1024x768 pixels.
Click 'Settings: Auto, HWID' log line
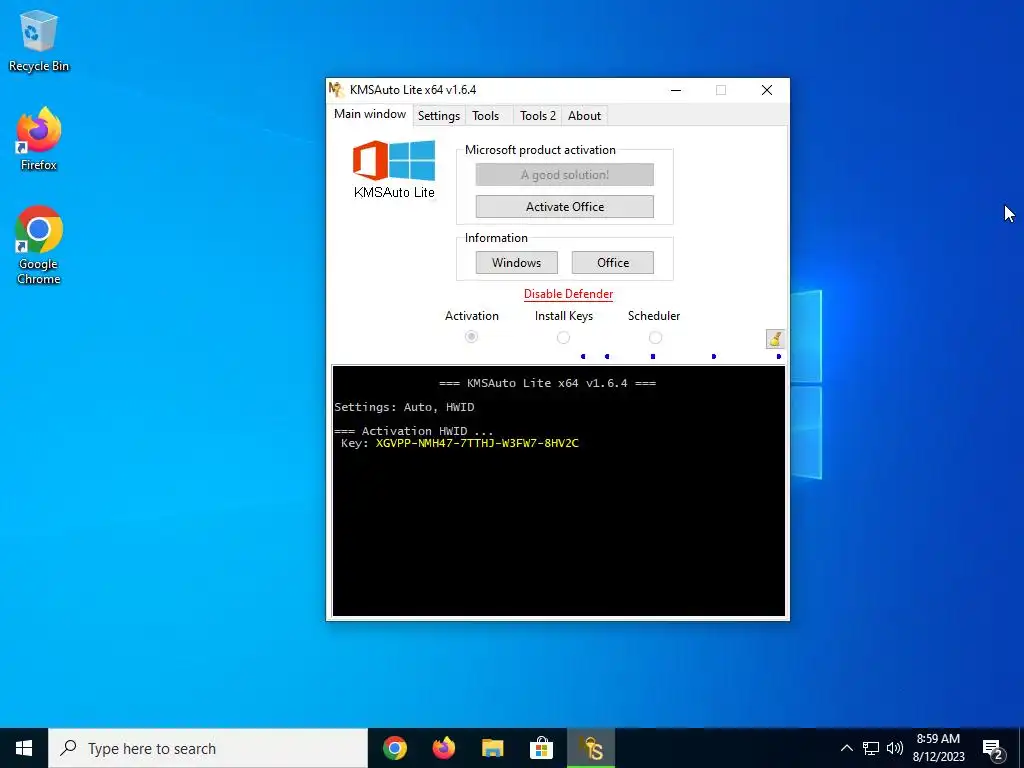click(404, 407)
